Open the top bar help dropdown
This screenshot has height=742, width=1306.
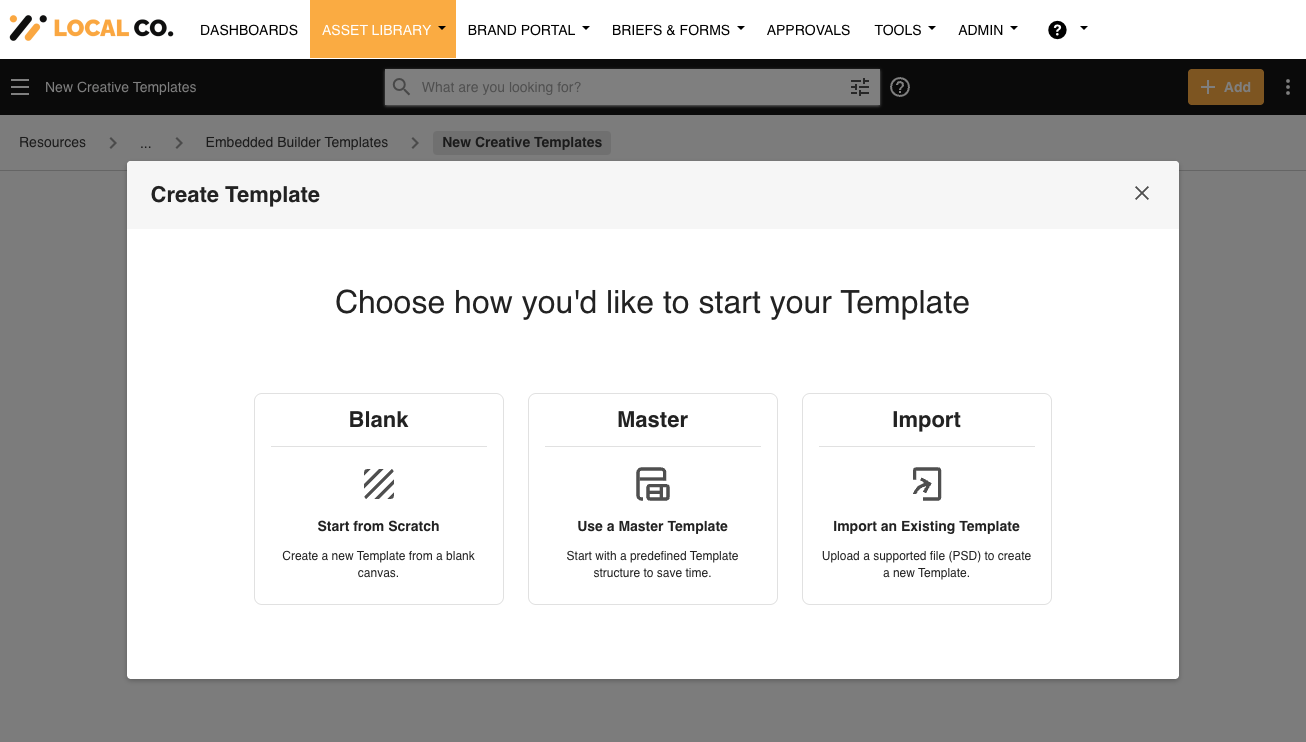click(x=1067, y=29)
